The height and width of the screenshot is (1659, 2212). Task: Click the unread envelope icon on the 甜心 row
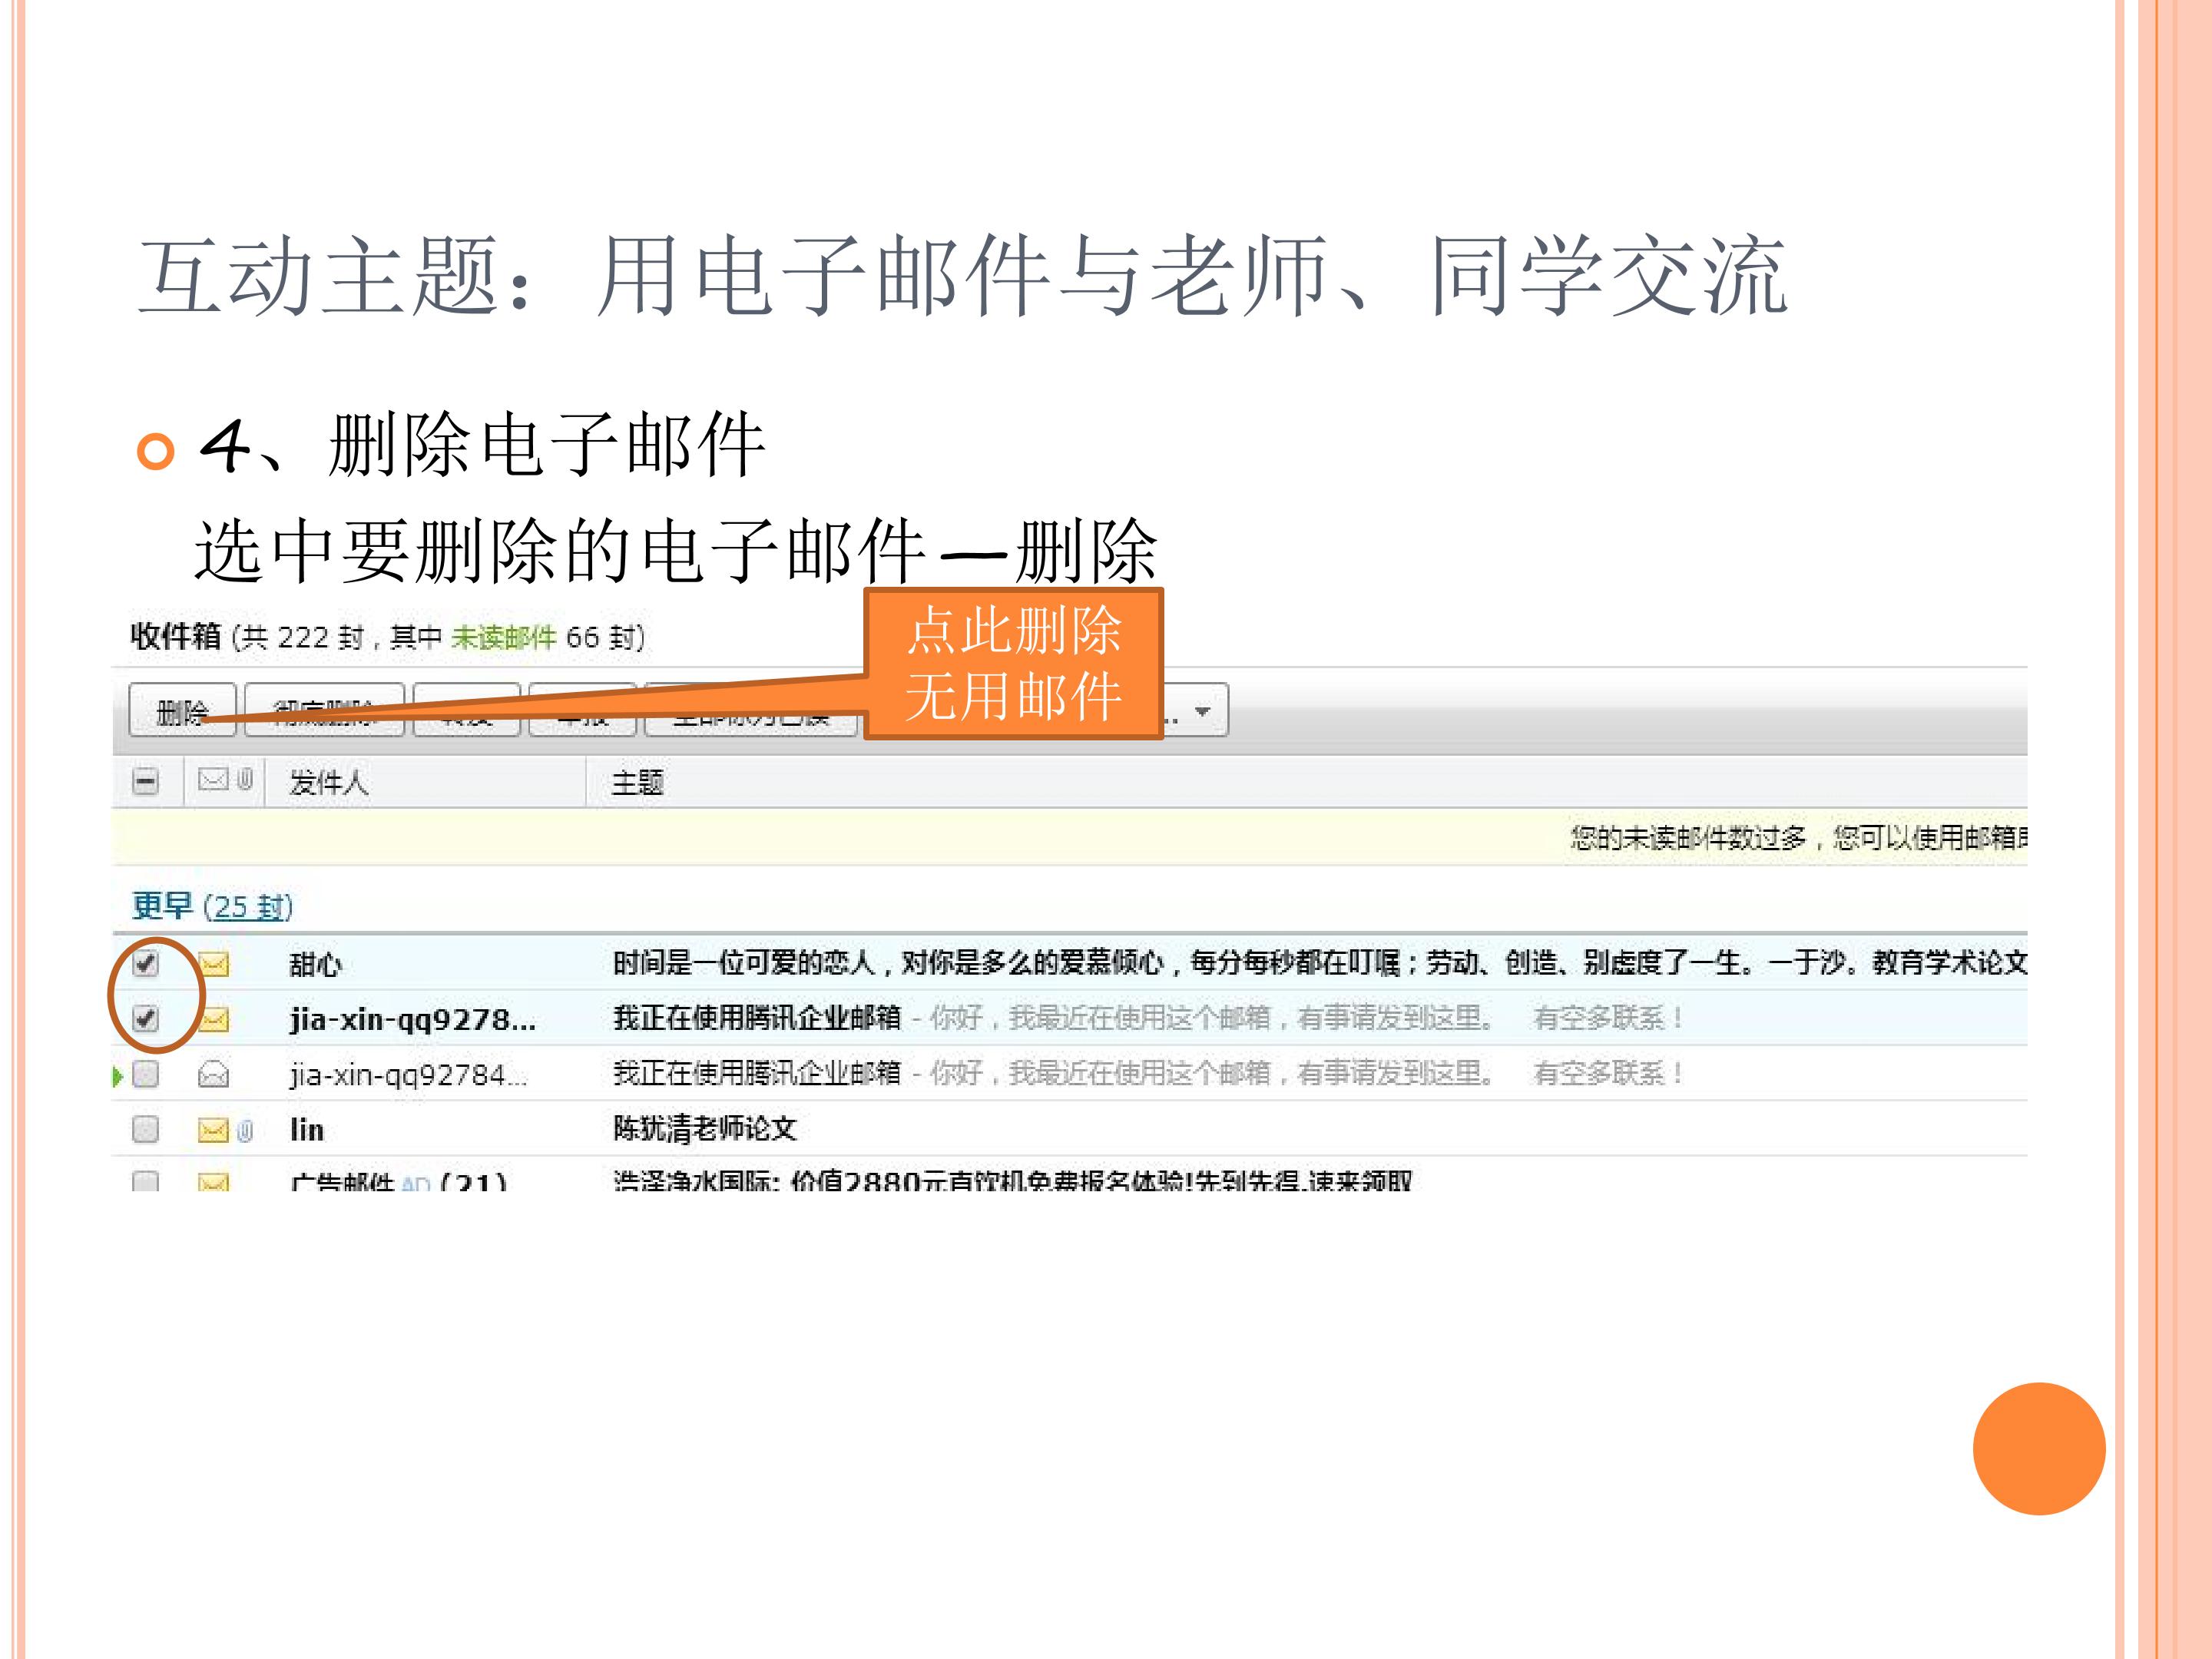click(214, 964)
